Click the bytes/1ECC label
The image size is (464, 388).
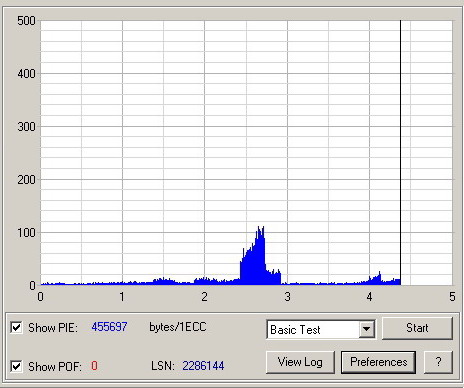(x=178, y=327)
